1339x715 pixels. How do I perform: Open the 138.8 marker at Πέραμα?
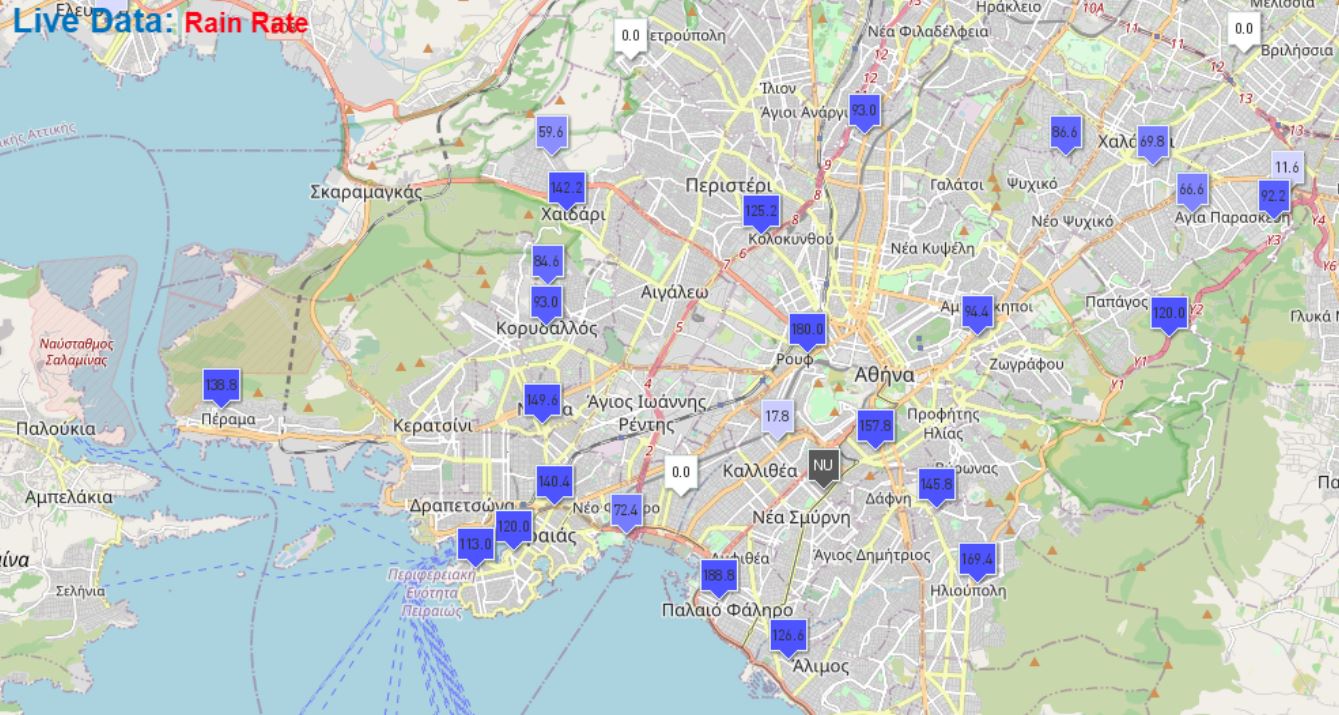[221, 385]
